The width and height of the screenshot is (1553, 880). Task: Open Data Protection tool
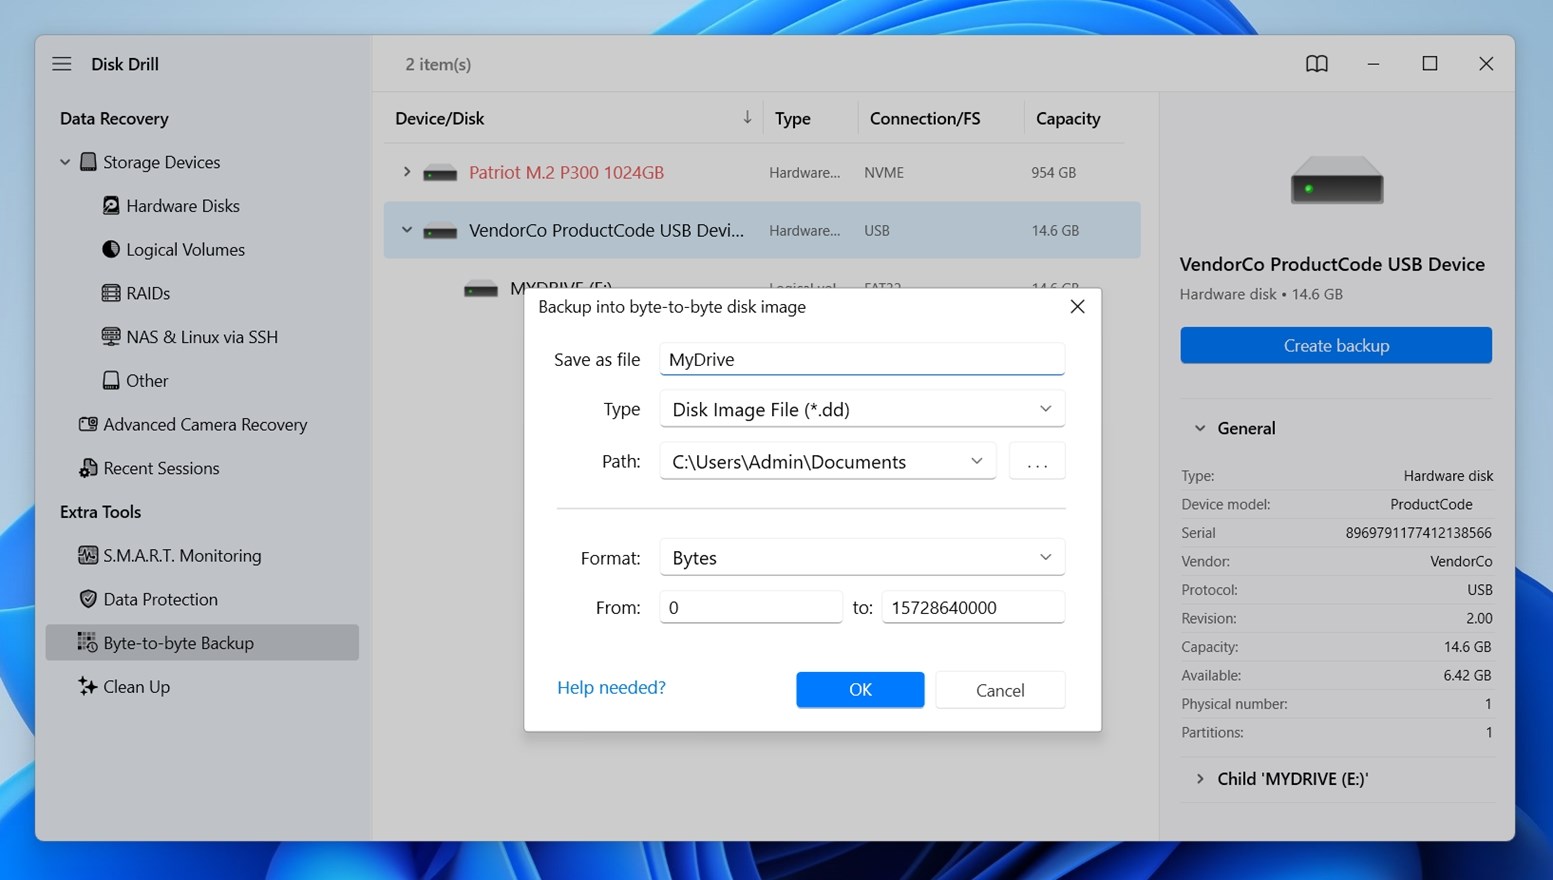tap(160, 599)
